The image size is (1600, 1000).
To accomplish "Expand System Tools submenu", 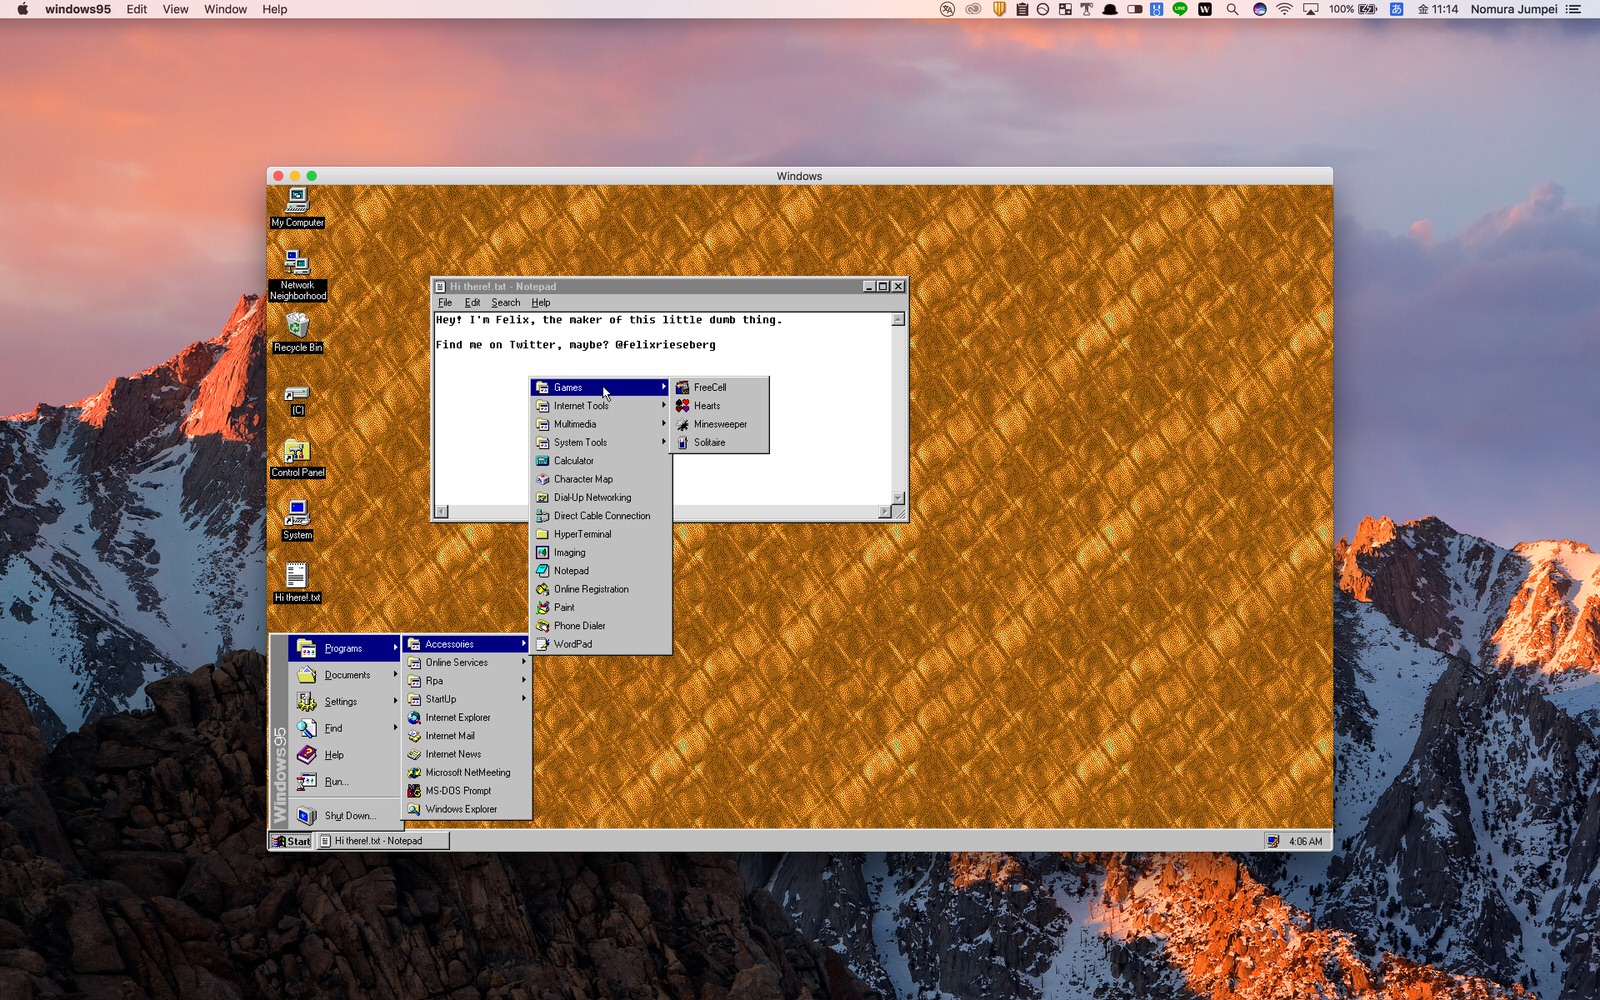I will tap(601, 442).
